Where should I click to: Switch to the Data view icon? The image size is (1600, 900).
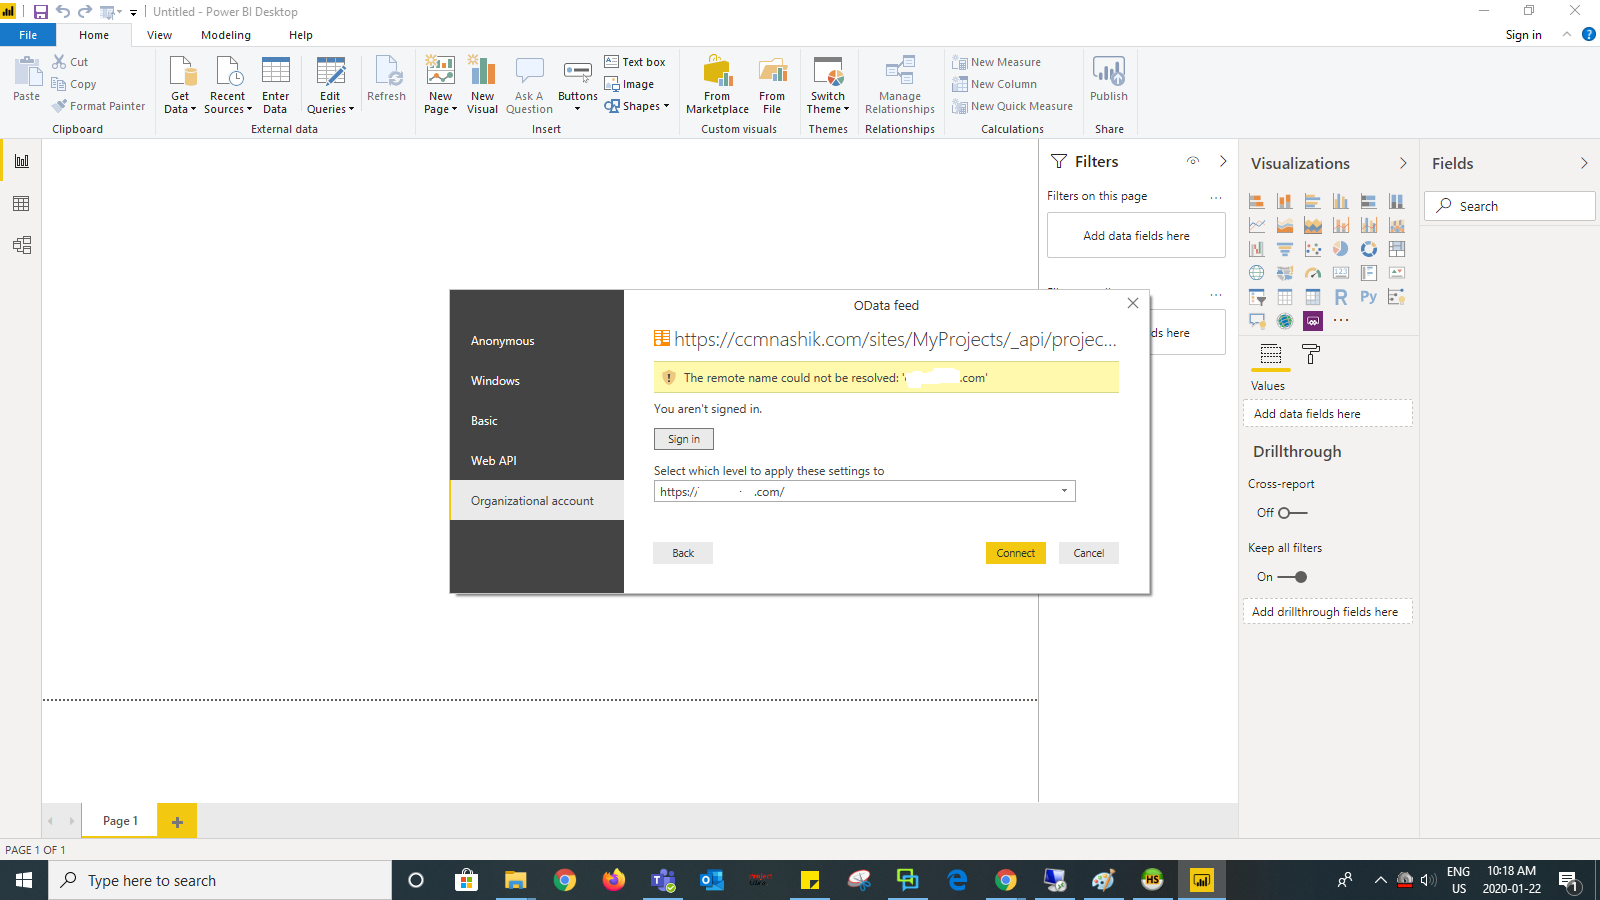pos(21,203)
